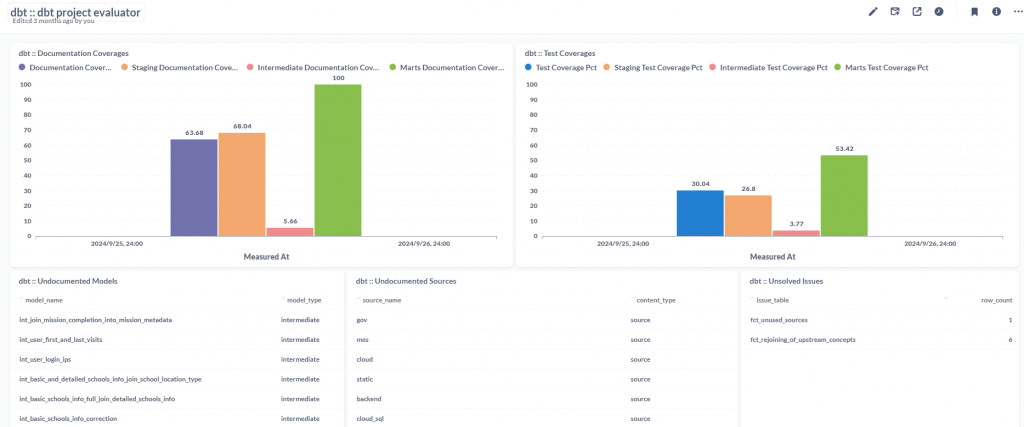Viewport: 1024px width, 427px height.
Task: Click the pink 3.77 intermediate test bar
Action: [x=796, y=233]
